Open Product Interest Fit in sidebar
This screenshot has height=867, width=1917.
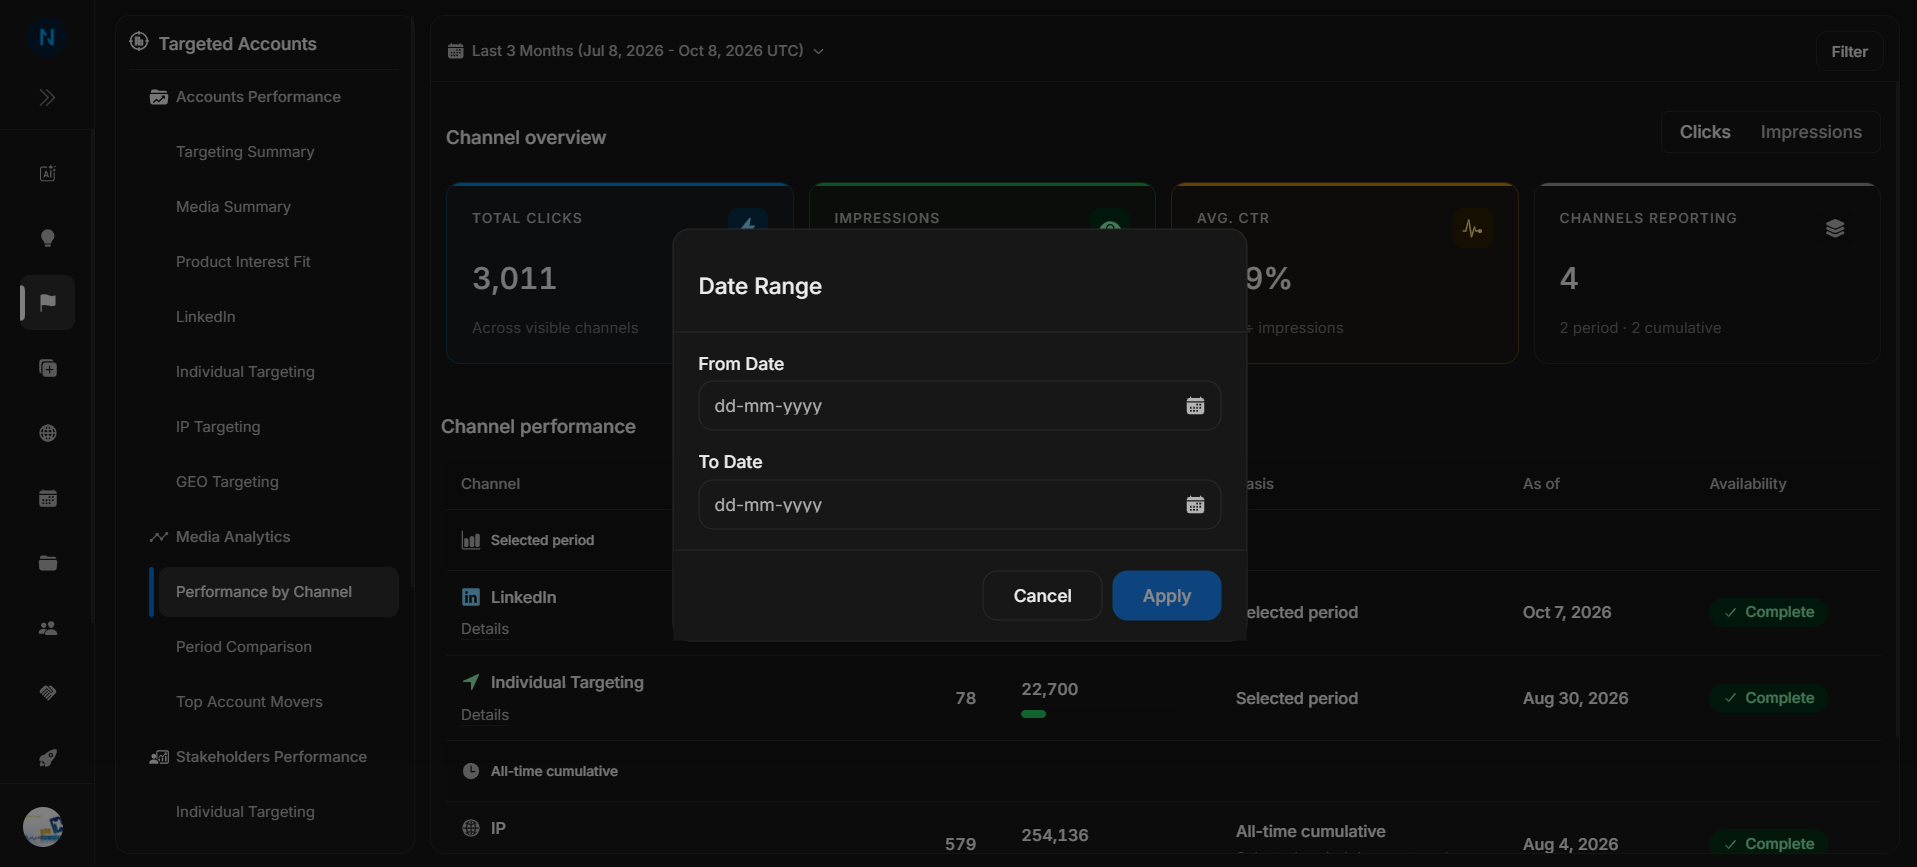pos(243,262)
